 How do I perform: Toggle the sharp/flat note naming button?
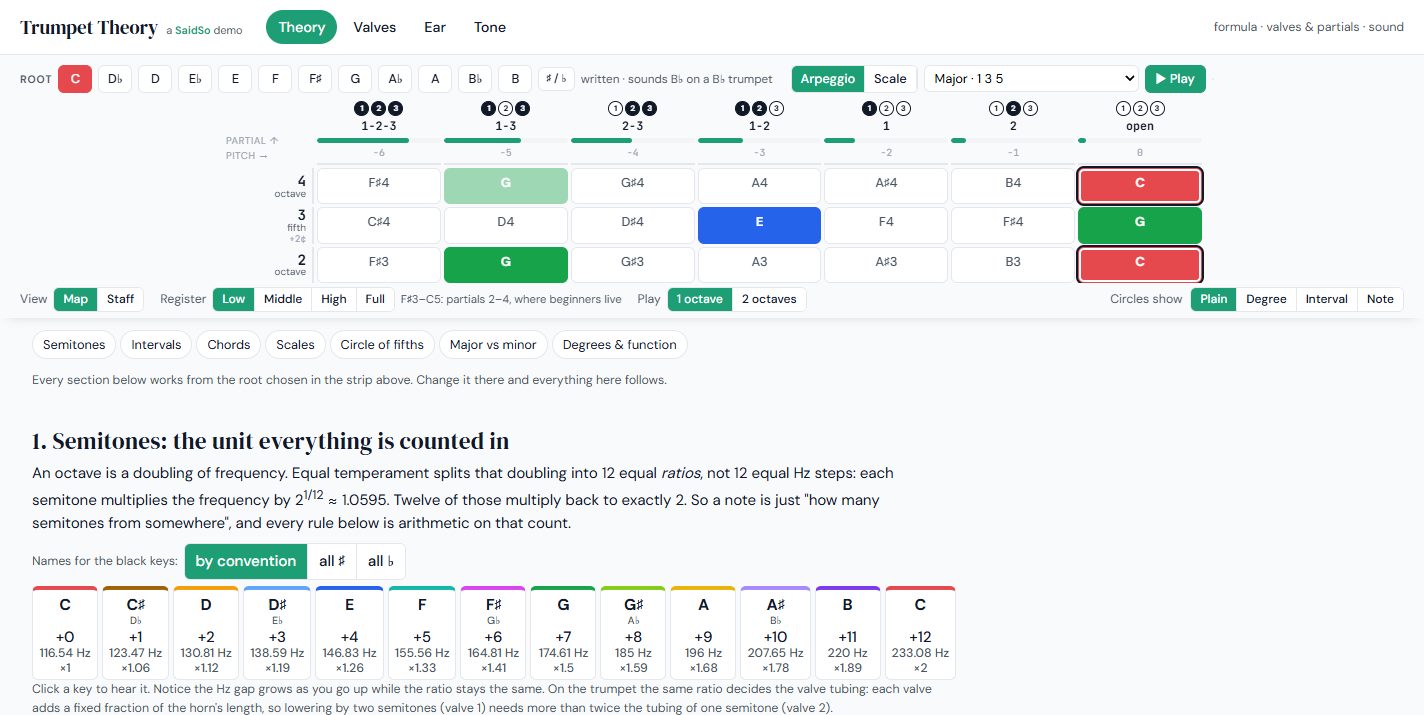pyautogui.click(x=556, y=79)
